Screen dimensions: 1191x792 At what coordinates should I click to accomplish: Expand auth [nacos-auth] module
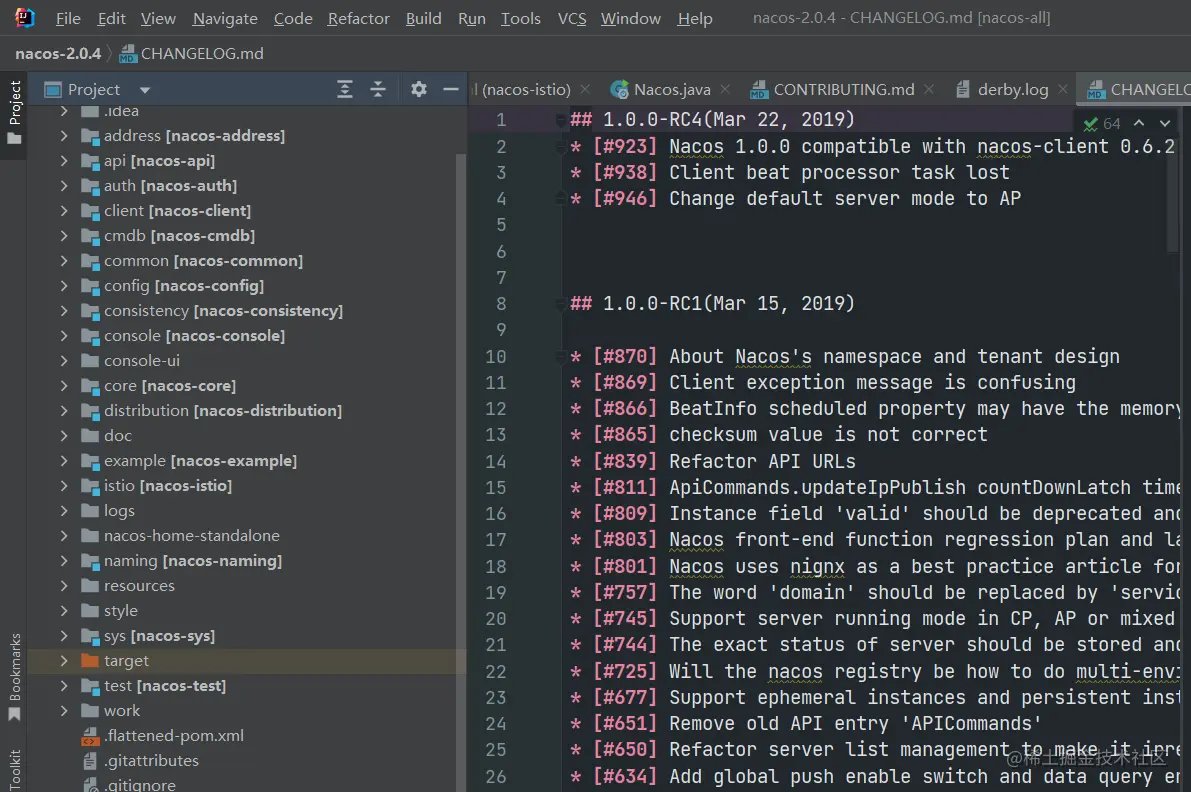(x=64, y=186)
